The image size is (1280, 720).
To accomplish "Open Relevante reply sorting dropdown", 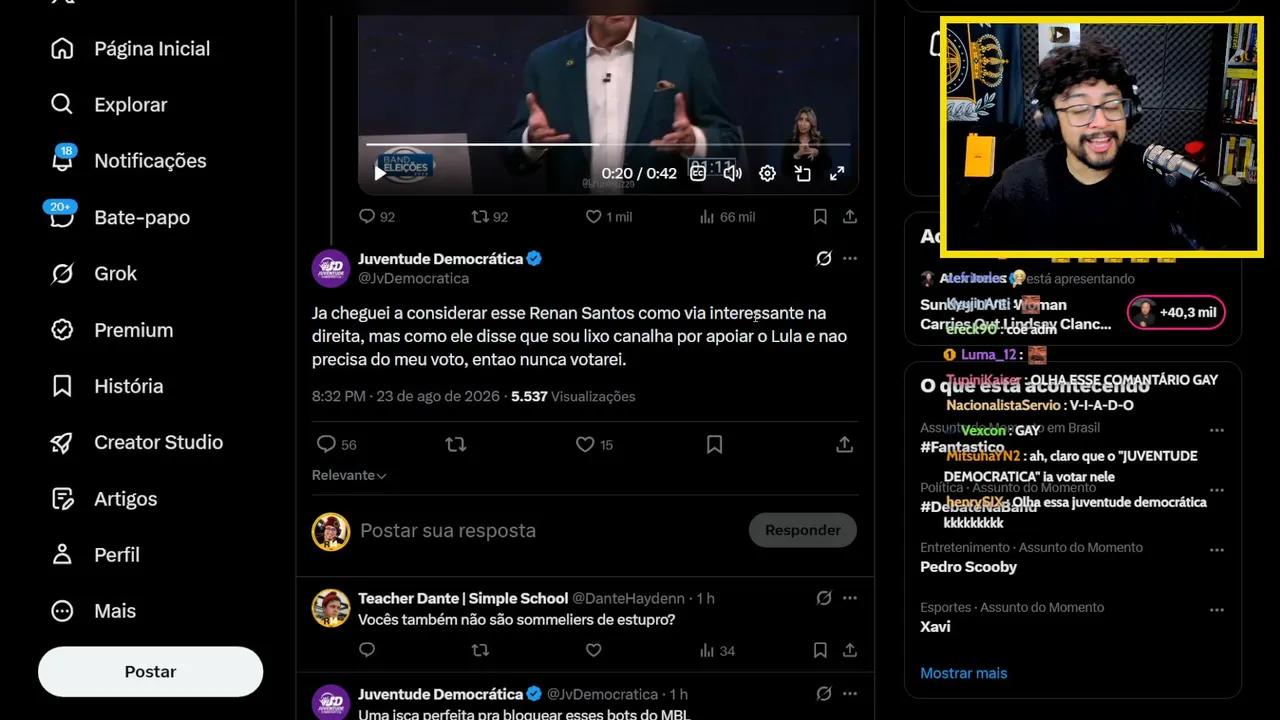I will tap(349, 476).
